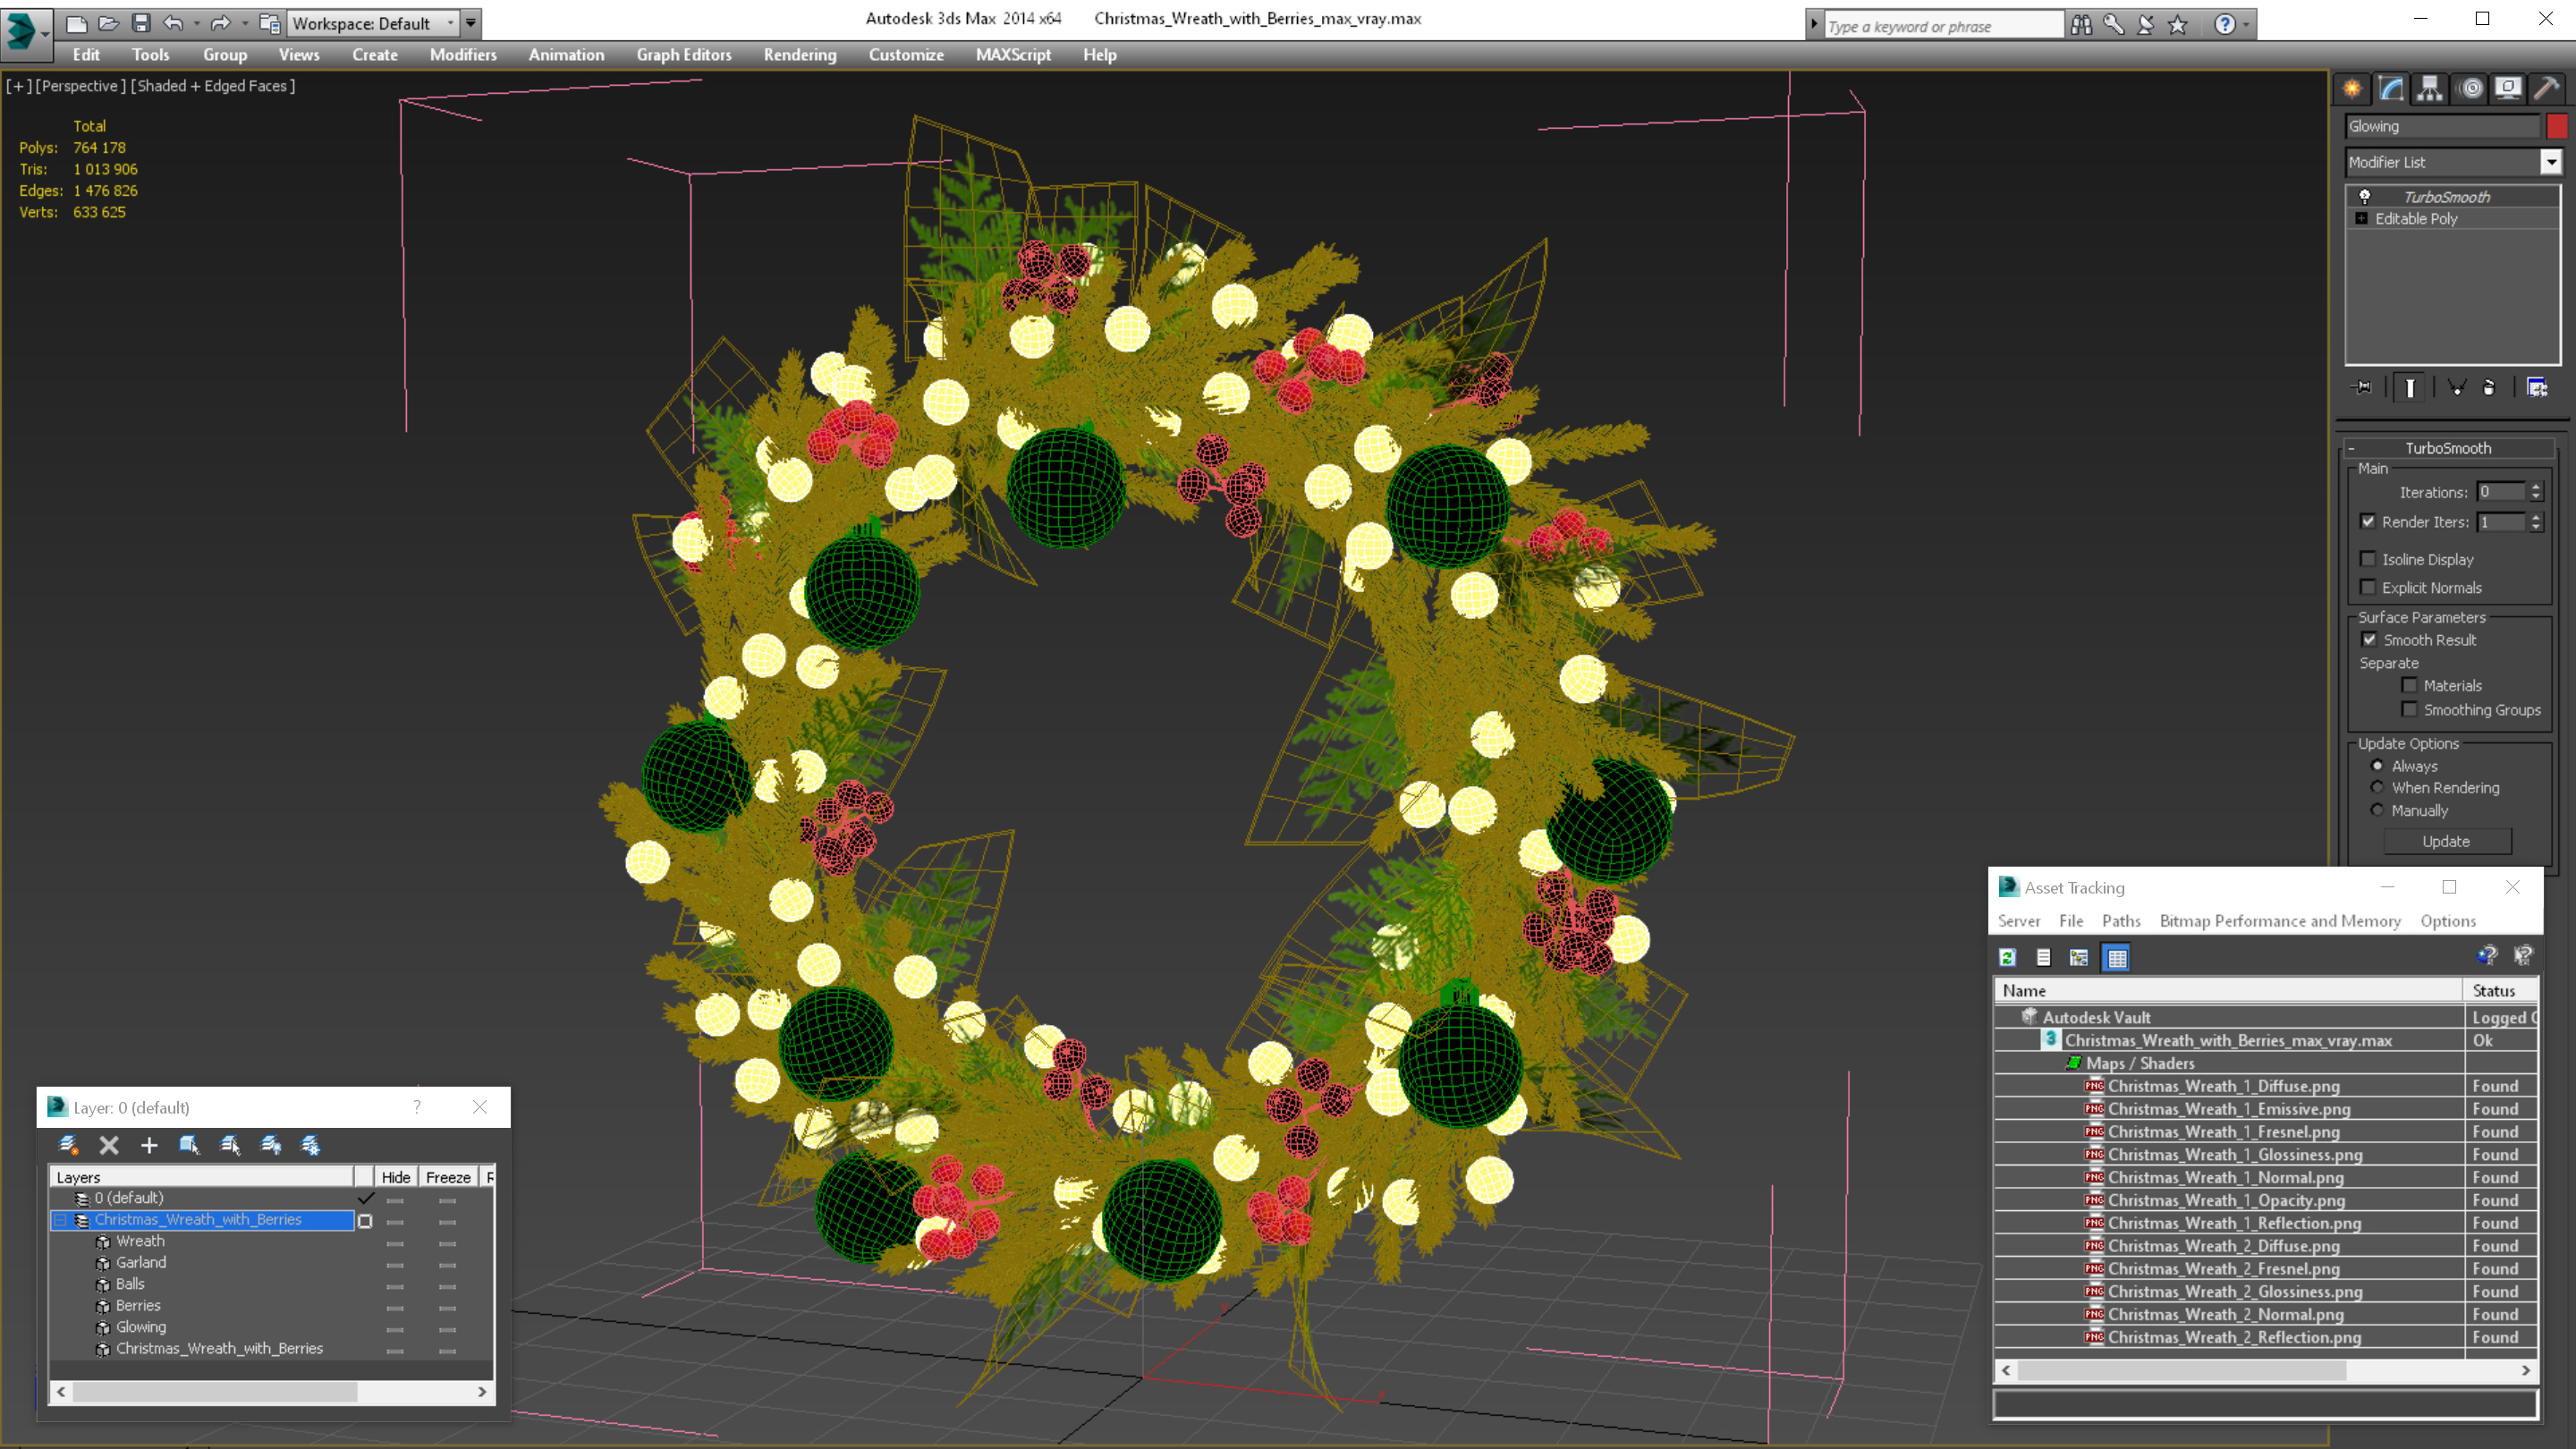Click the Status column header in Asset Tracking
The height and width of the screenshot is (1449, 2576).
pos(2499,991)
